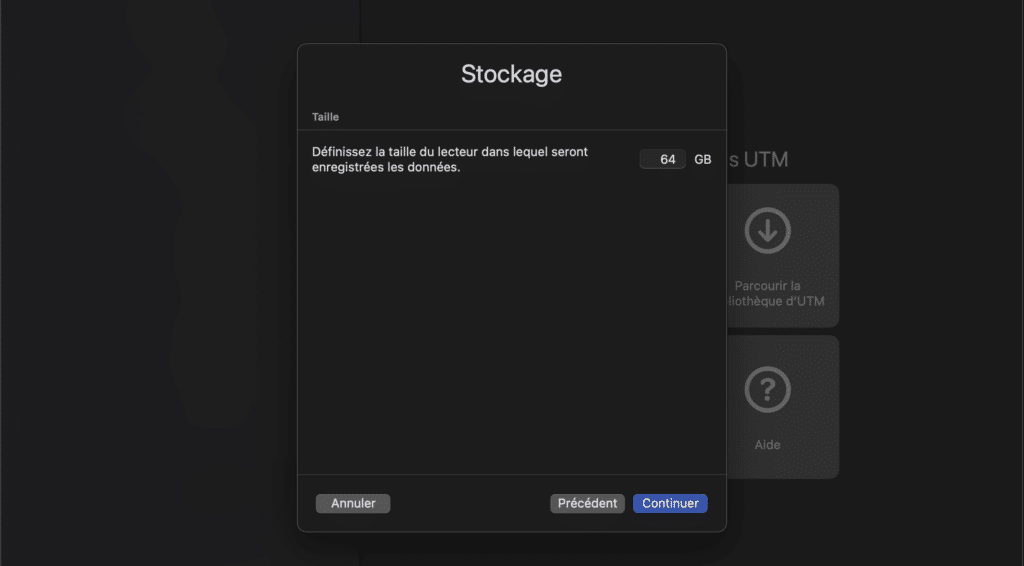Click the empty area inside Stockage dialog

[x=511, y=320]
